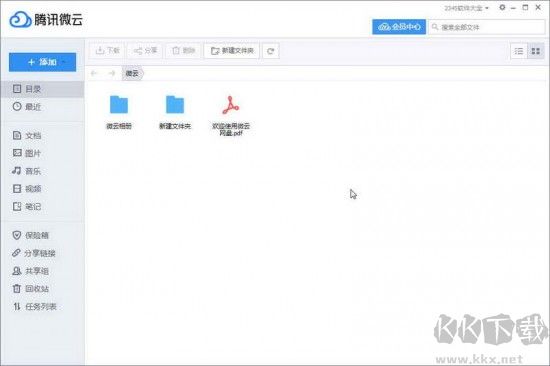
Task: Create a folder with 新建文件夹
Action: 232,51
